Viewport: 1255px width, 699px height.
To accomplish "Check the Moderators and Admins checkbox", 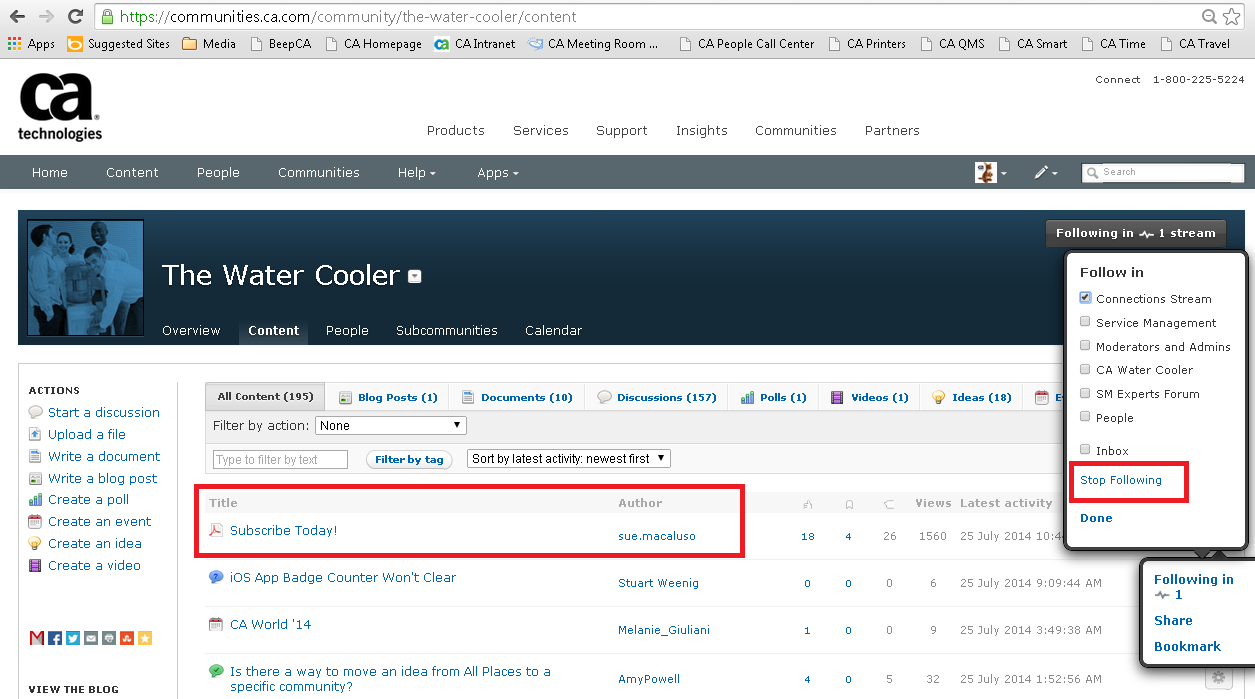I will [x=1085, y=346].
